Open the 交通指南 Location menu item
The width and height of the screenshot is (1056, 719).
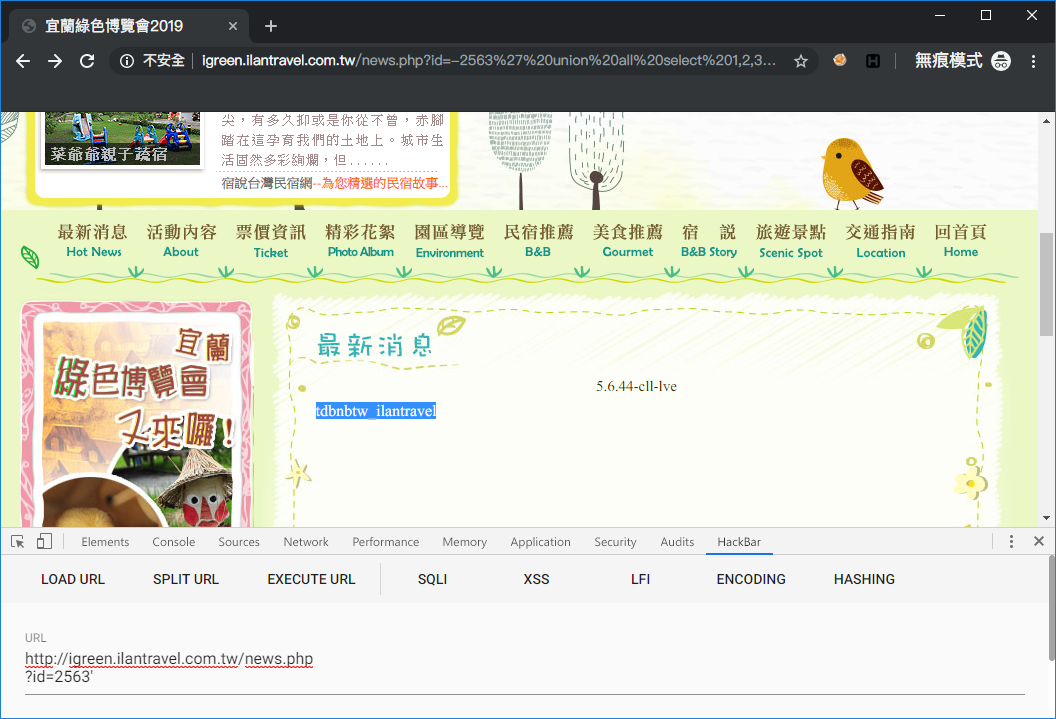pyautogui.click(x=880, y=241)
